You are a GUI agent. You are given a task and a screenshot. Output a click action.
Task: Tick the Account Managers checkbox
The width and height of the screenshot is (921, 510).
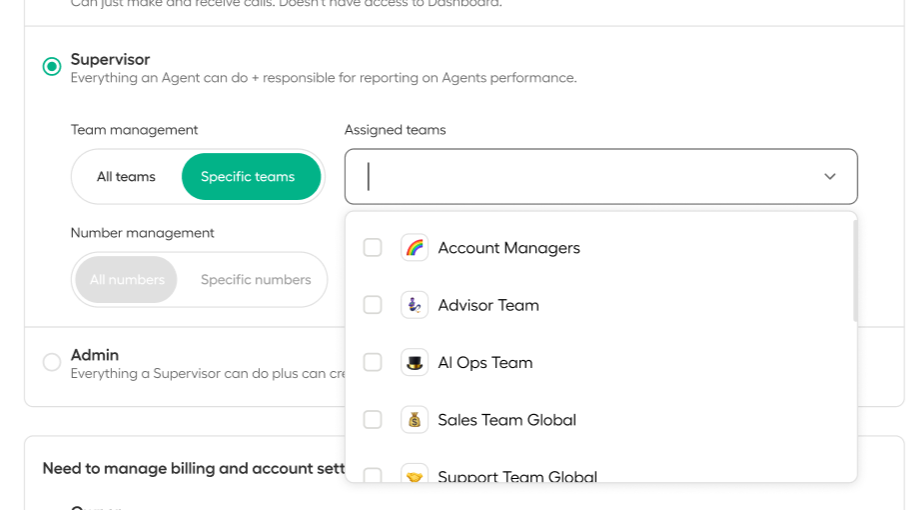372,247
